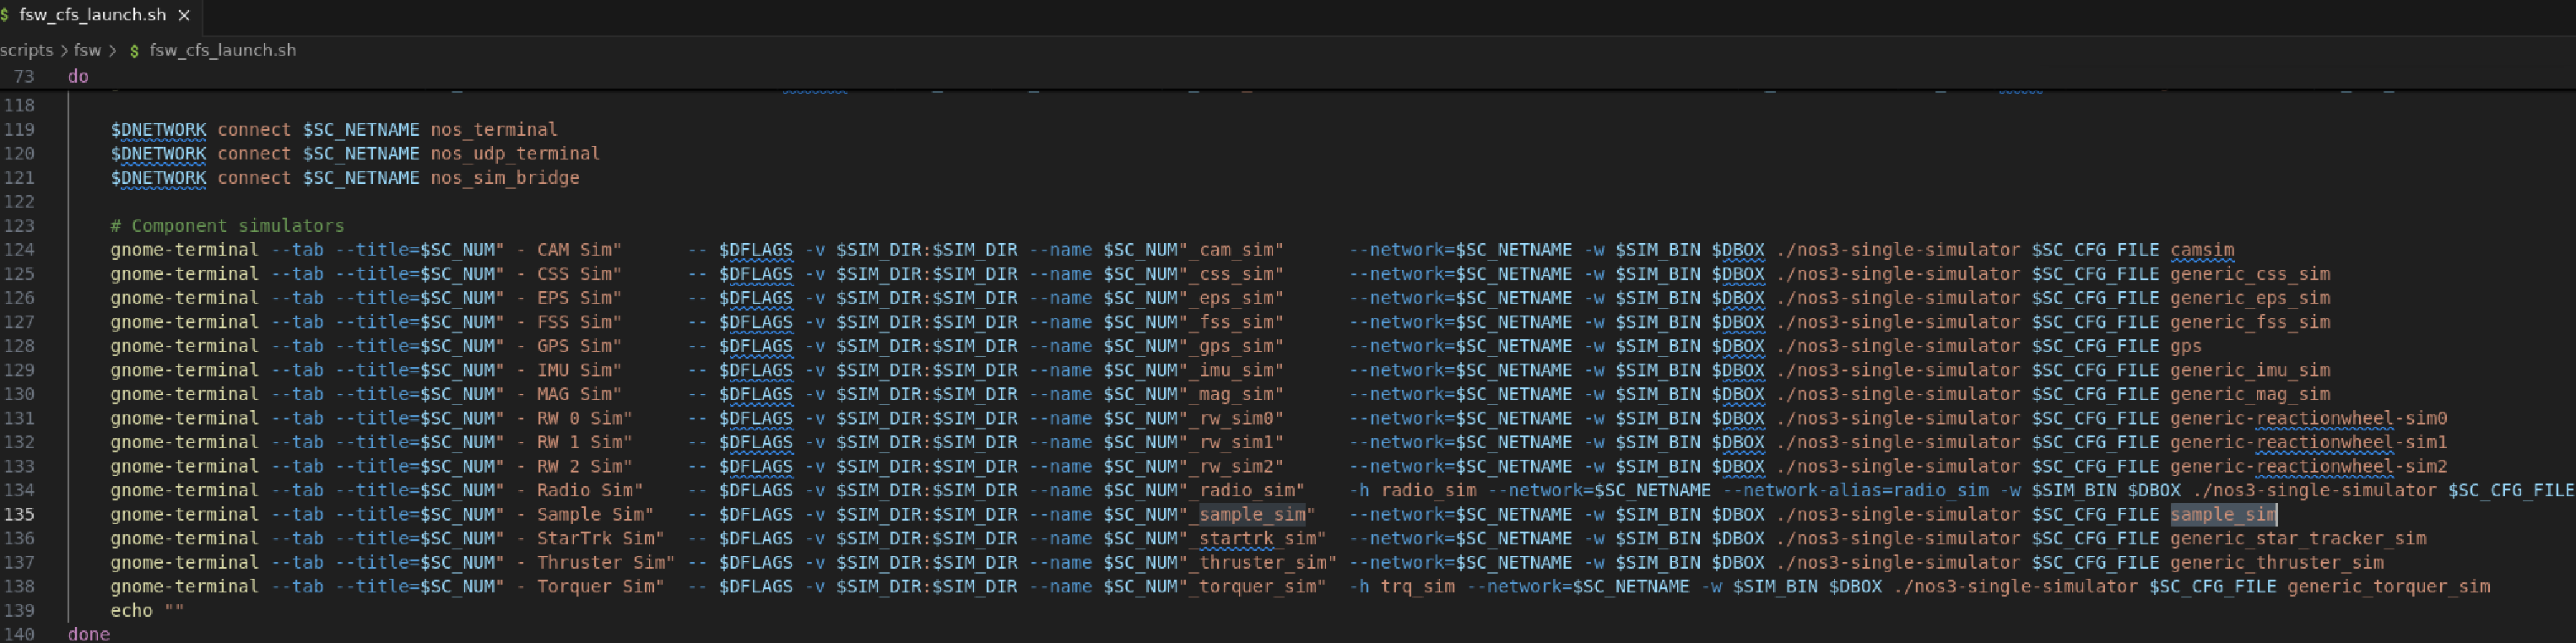The height and width of the screenshot is (643, 2576).
Task: Select the fsw_cfs_launch.sh editor tab
Action: pos(98,15)
